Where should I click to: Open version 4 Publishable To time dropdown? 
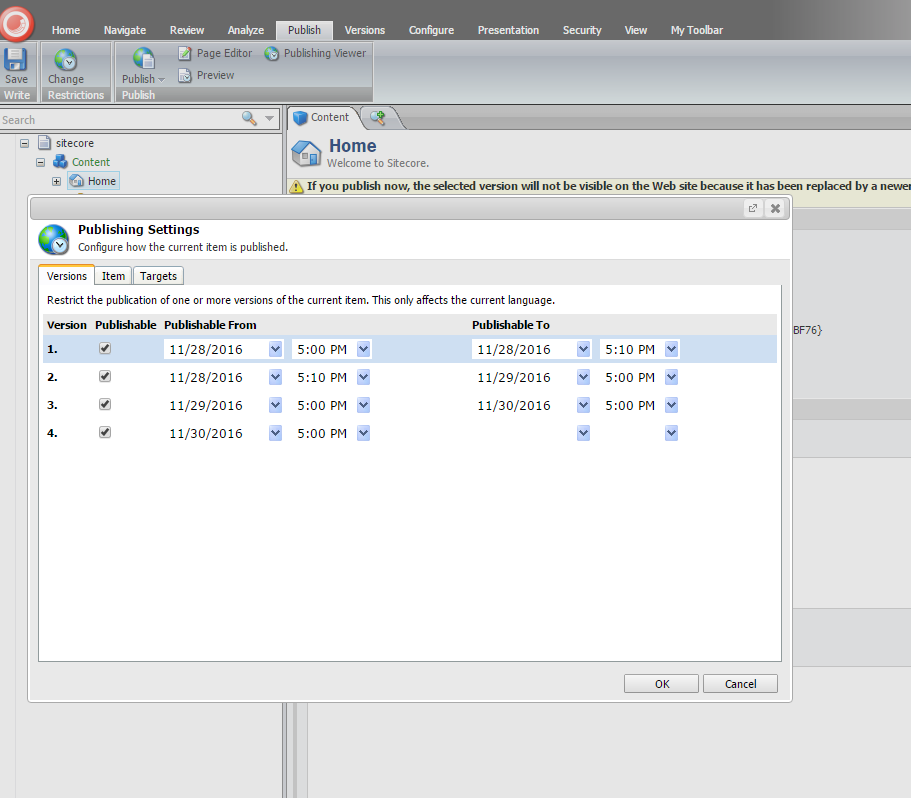671,433
